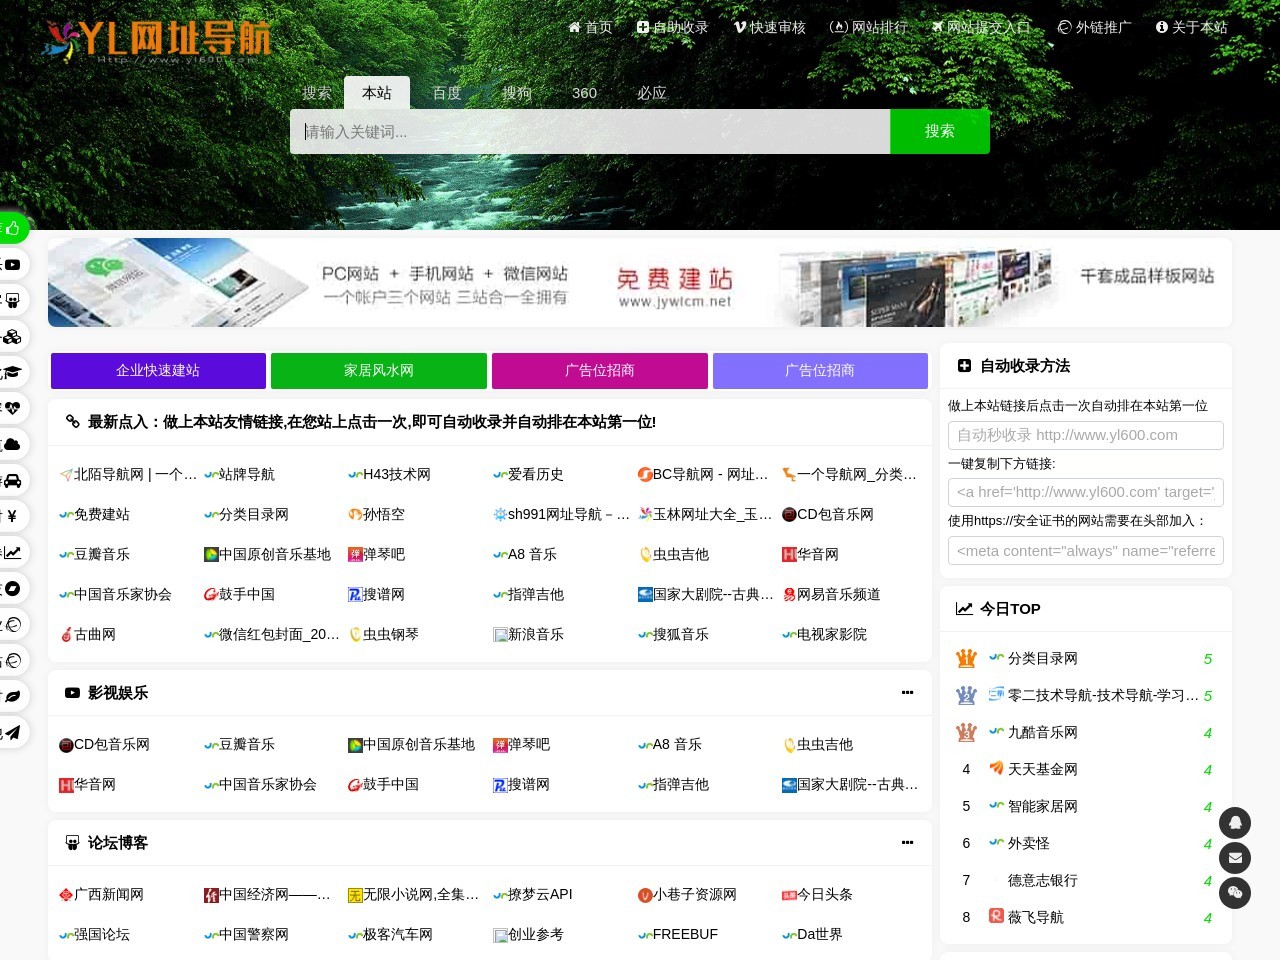Click the bell notification icon on right edge
Viewport: 1280px width, 960px height.
tap(1235, 822)
